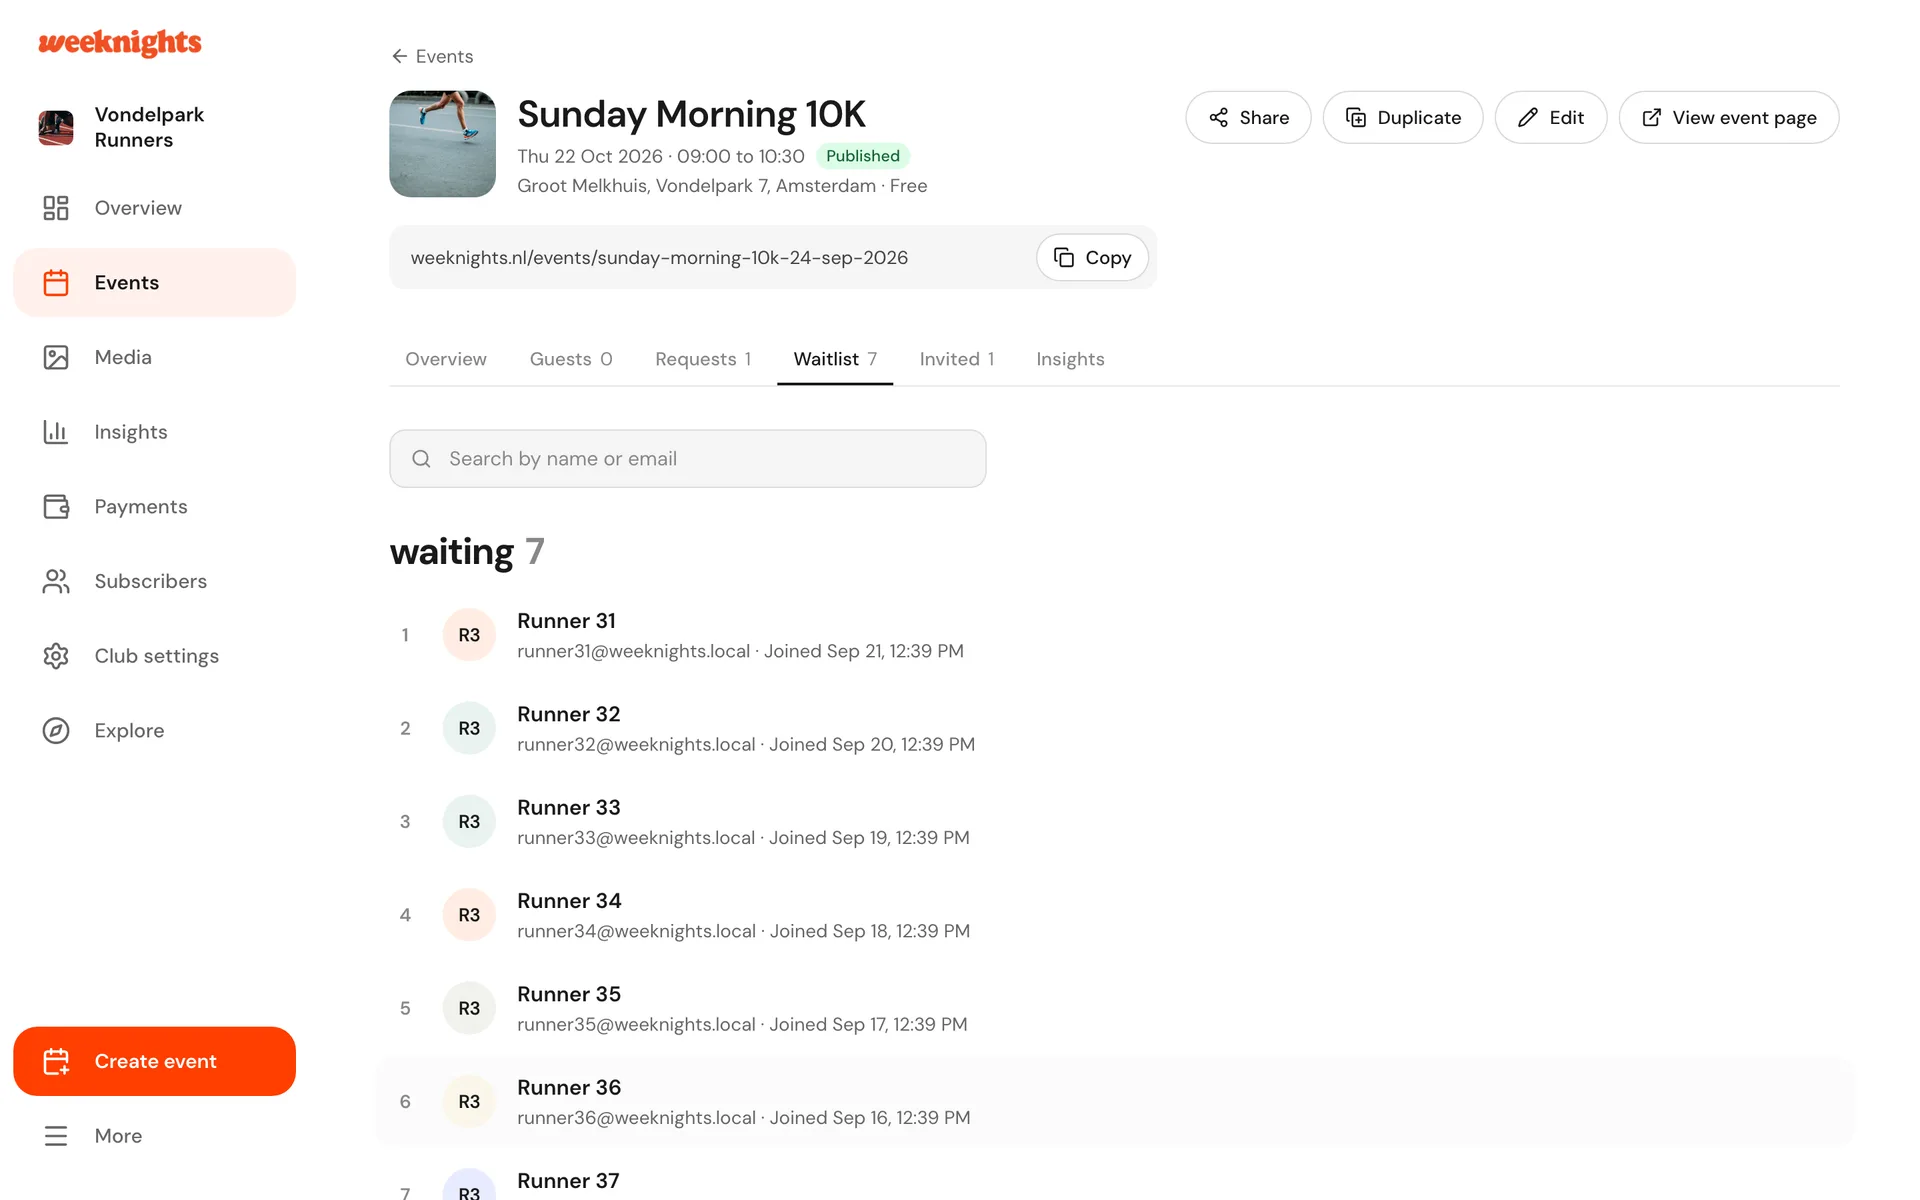Switch to the Requests tab
1920x1200 pixels.
pos(703,359)
